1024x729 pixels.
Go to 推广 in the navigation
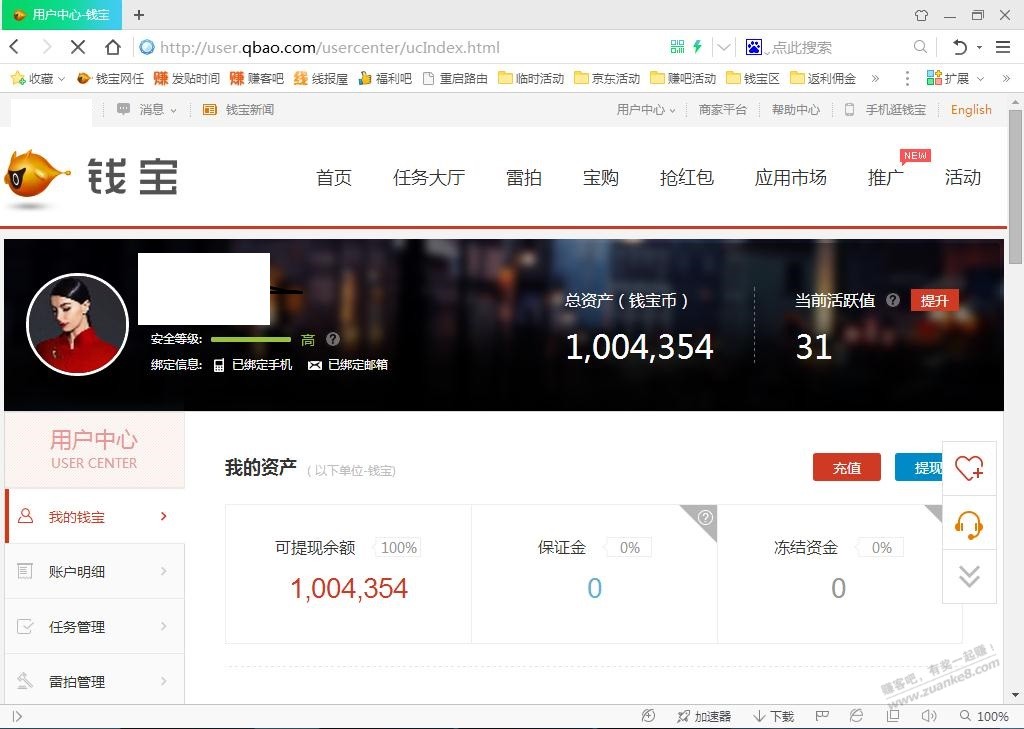(x=886, y=178)
